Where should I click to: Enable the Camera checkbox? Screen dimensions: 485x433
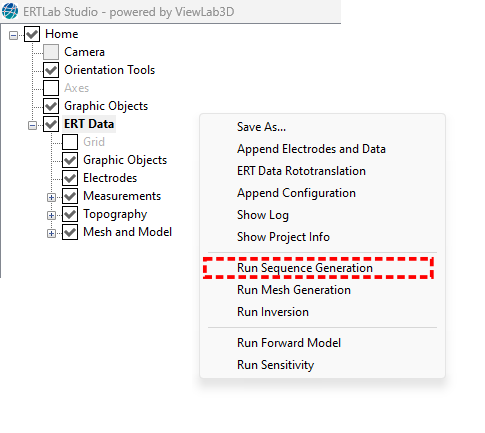coord(51,52)
